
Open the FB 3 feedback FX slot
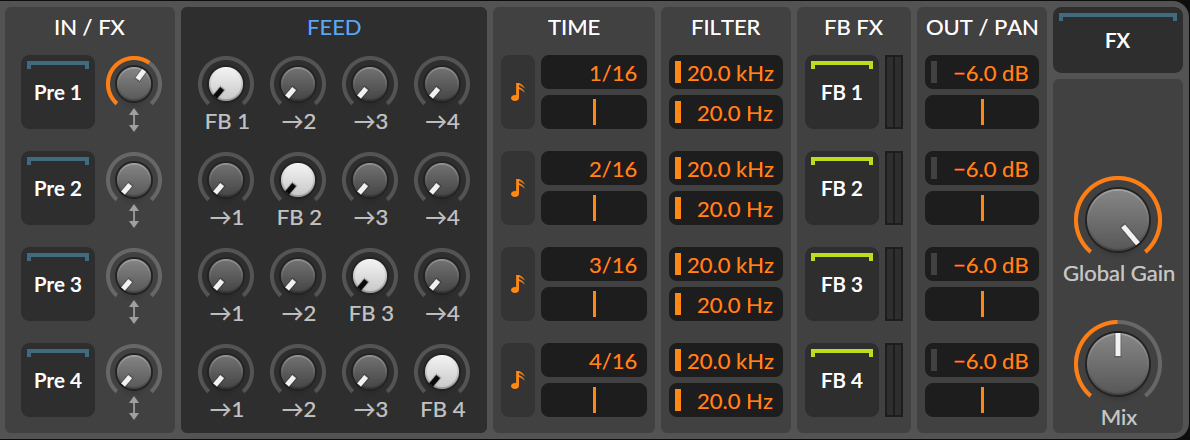(x=842, y=284)
